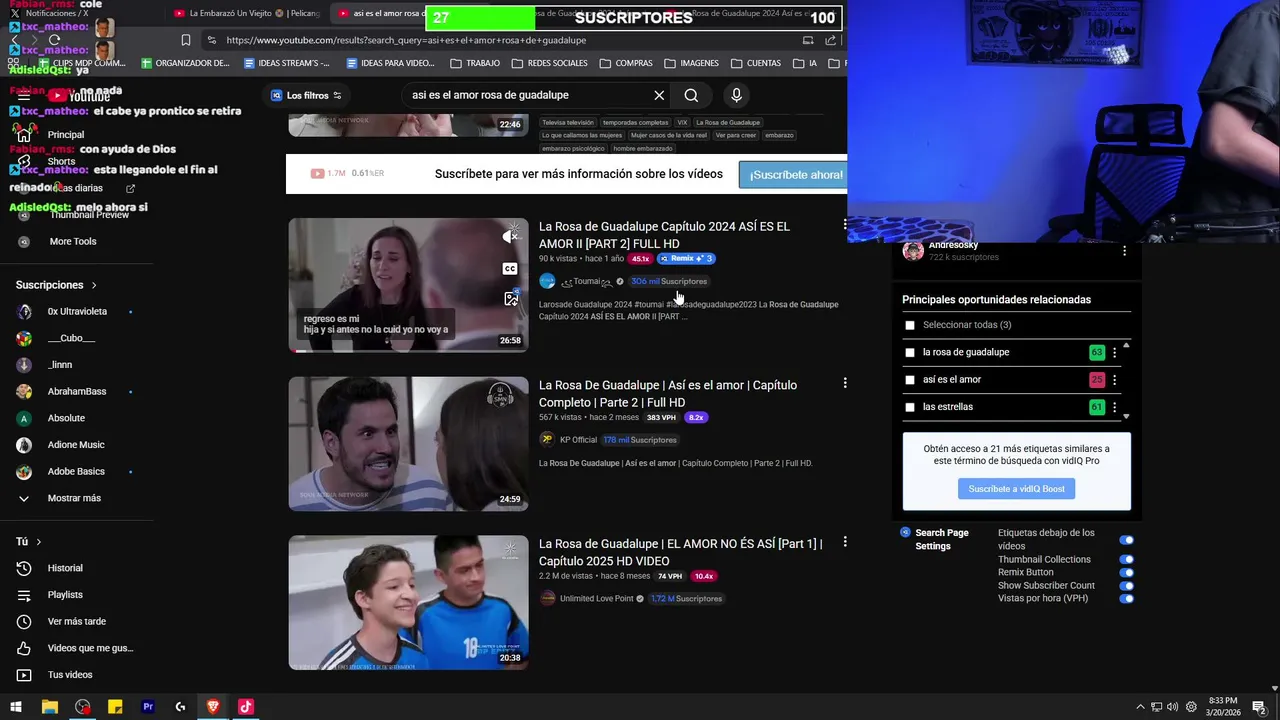Mute preview on the first video thumbnail
The height and width of the screenshot is (720, 1280).
(510, 237)
